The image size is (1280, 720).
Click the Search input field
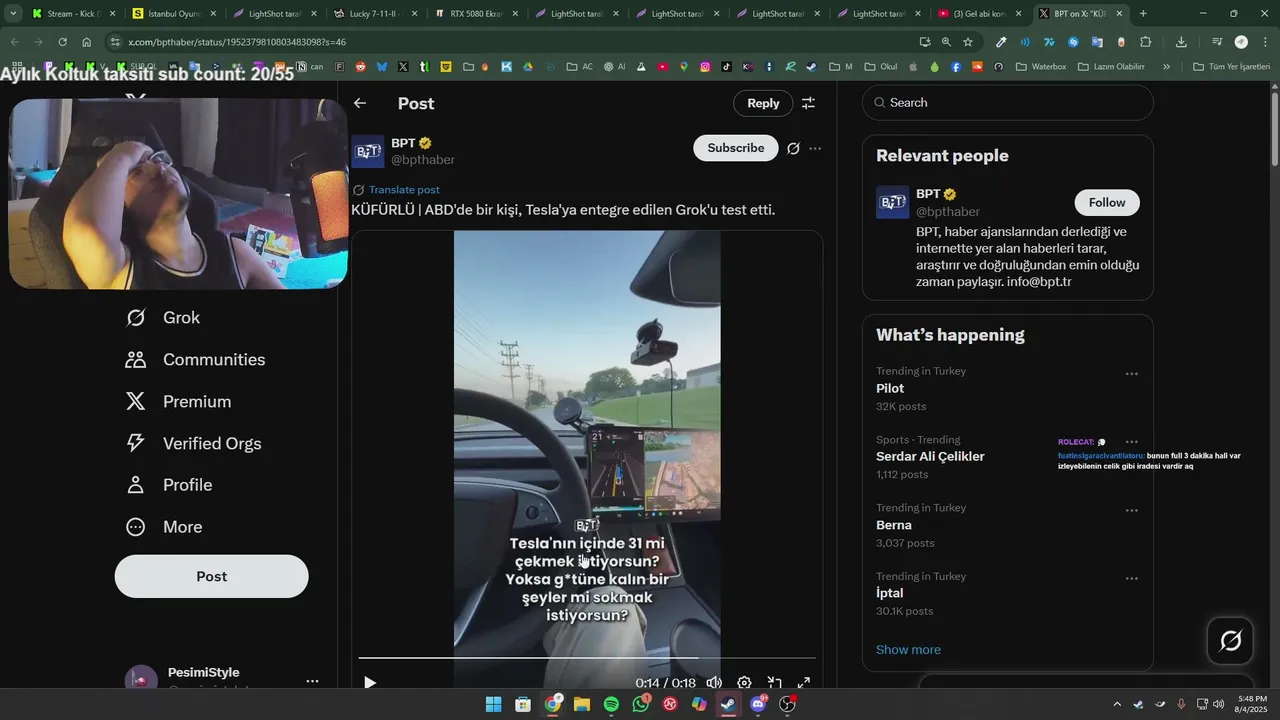point(1008,103)
